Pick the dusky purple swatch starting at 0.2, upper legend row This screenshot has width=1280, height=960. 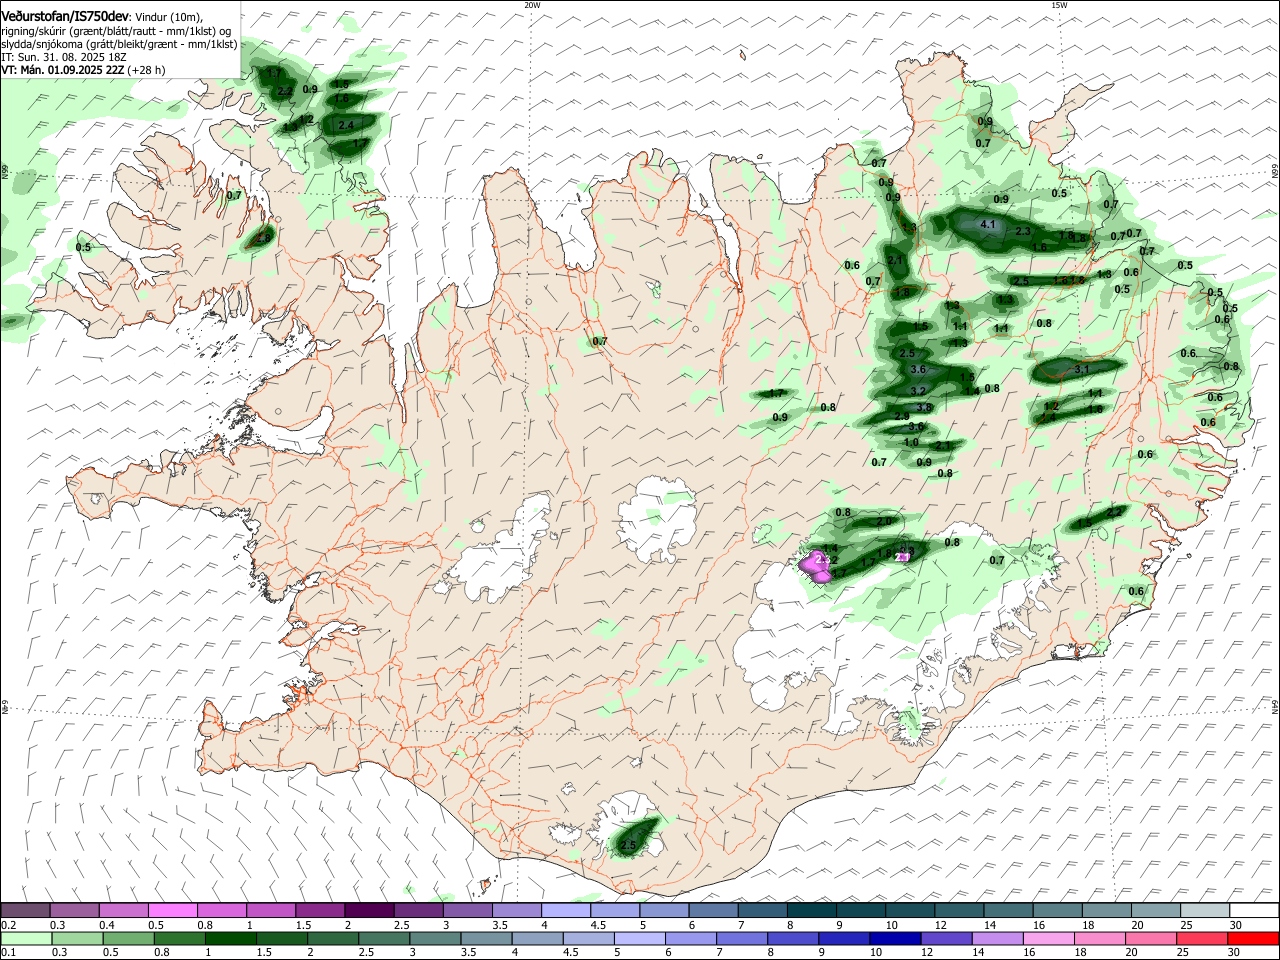tap(25, 910)
